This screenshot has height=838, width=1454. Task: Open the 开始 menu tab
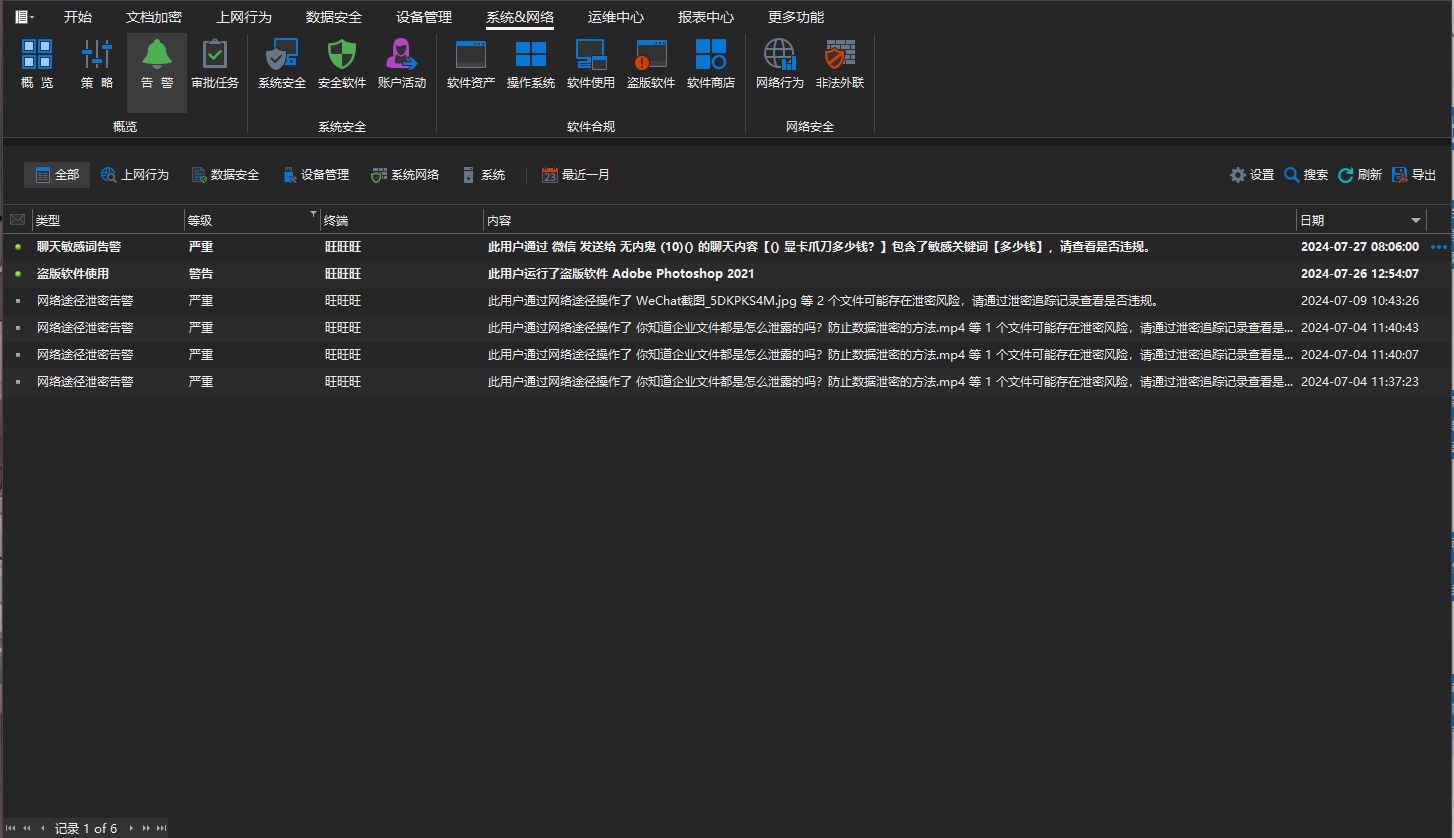click(x=78, y=17)
